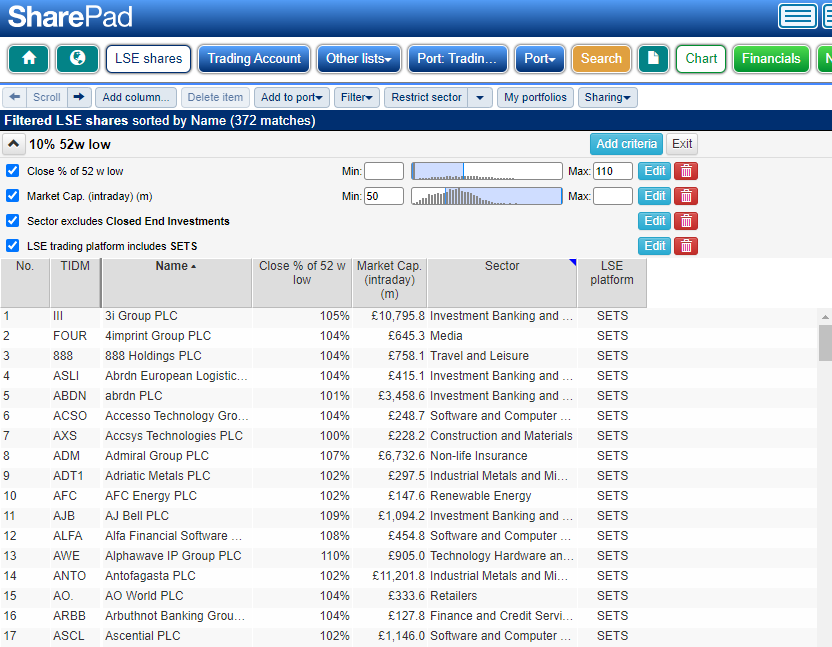832x647 pixels.
Task: Click the Min field for Close % of 52 w low
Action: click(384, 171)
